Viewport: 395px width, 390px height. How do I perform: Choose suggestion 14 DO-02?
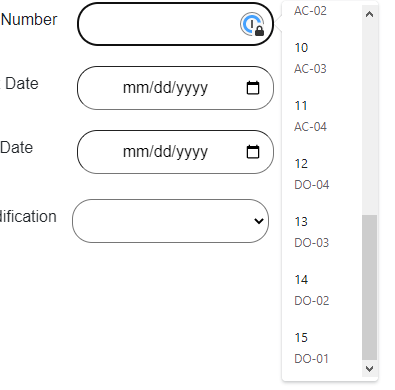point(322,290)
